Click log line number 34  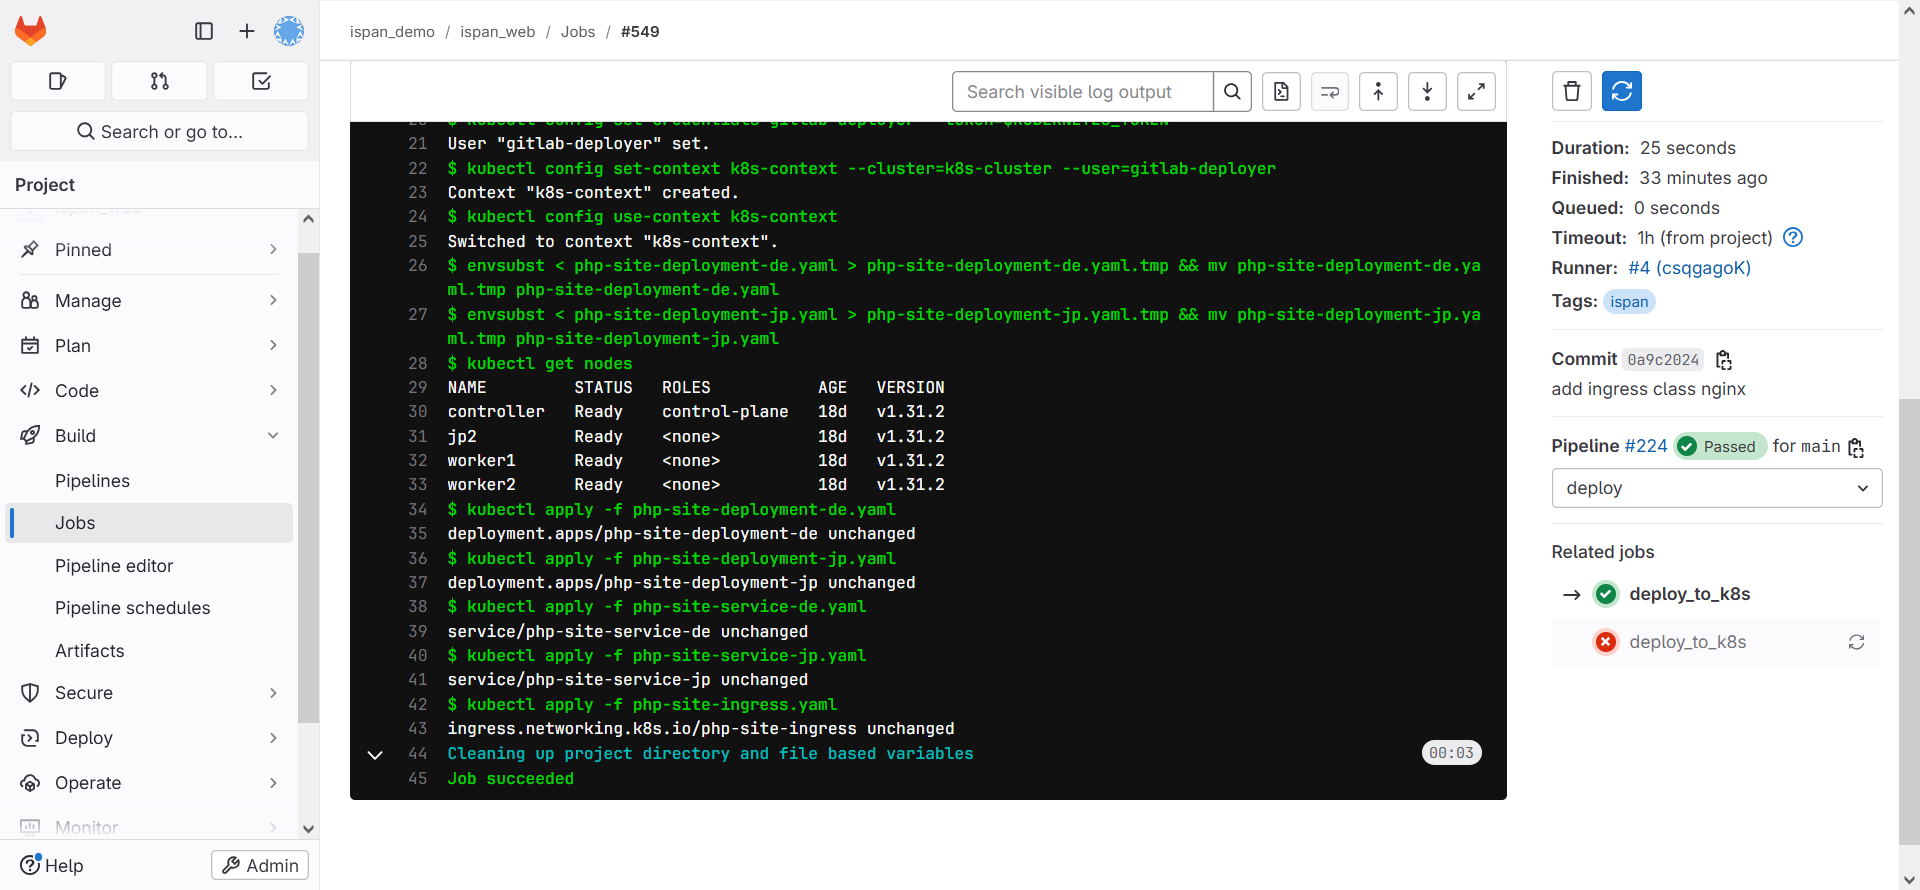point(417,510)
